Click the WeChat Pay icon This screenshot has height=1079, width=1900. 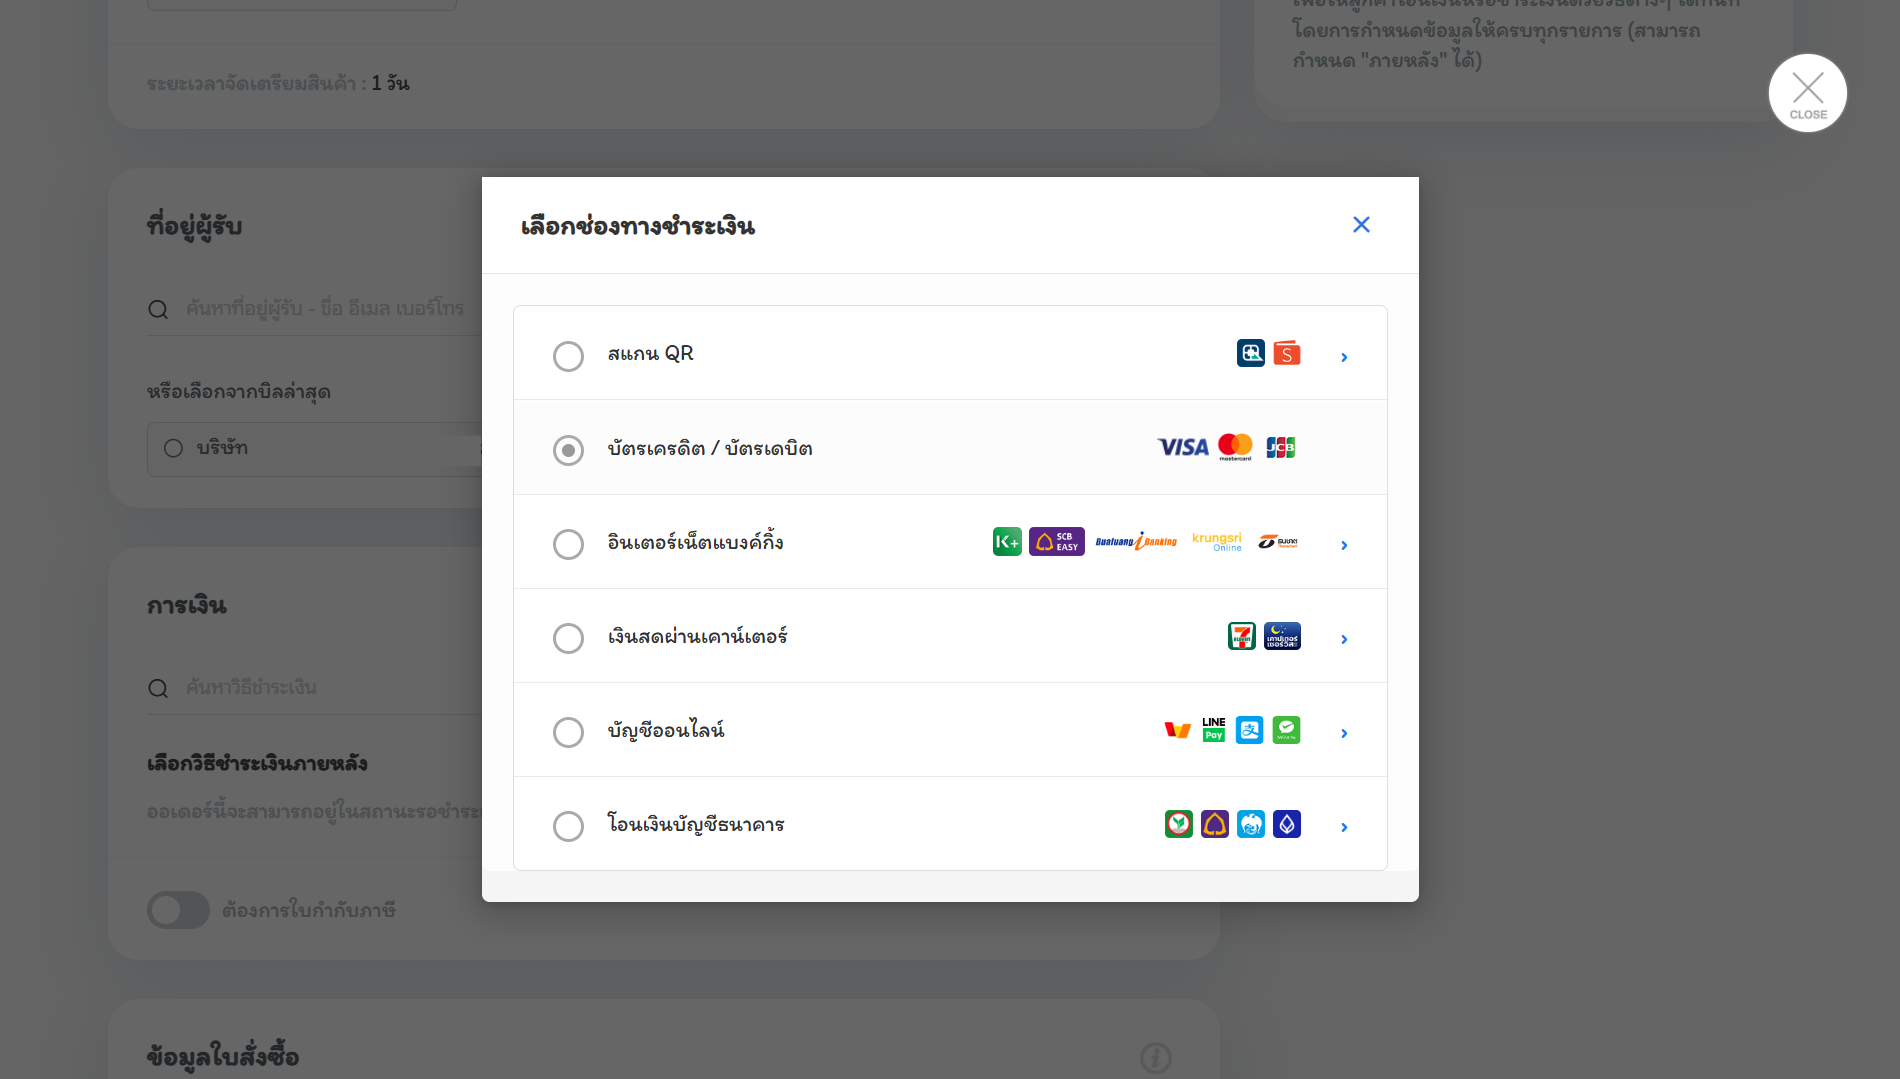(x=1286, y=730)
